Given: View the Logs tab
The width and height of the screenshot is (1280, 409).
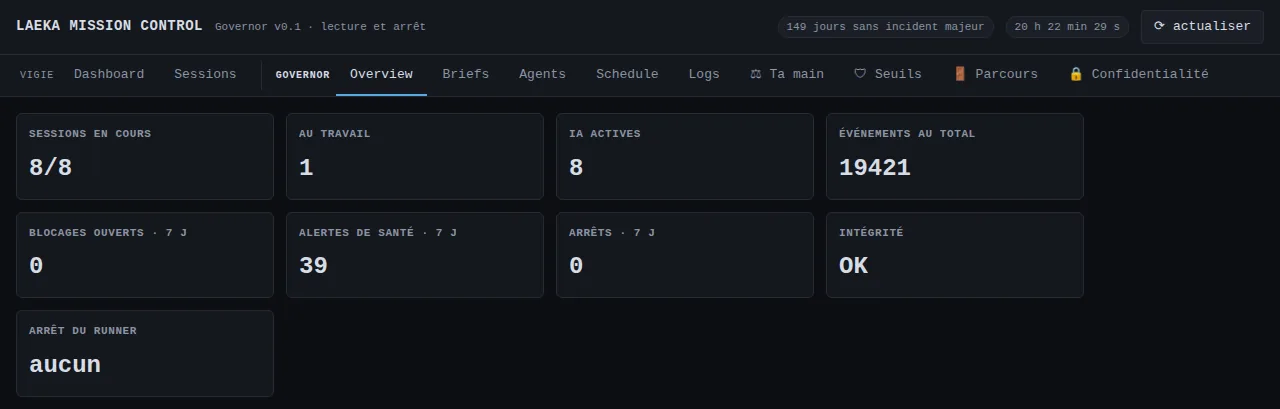Looking at the screenshot, I should 704,74.
